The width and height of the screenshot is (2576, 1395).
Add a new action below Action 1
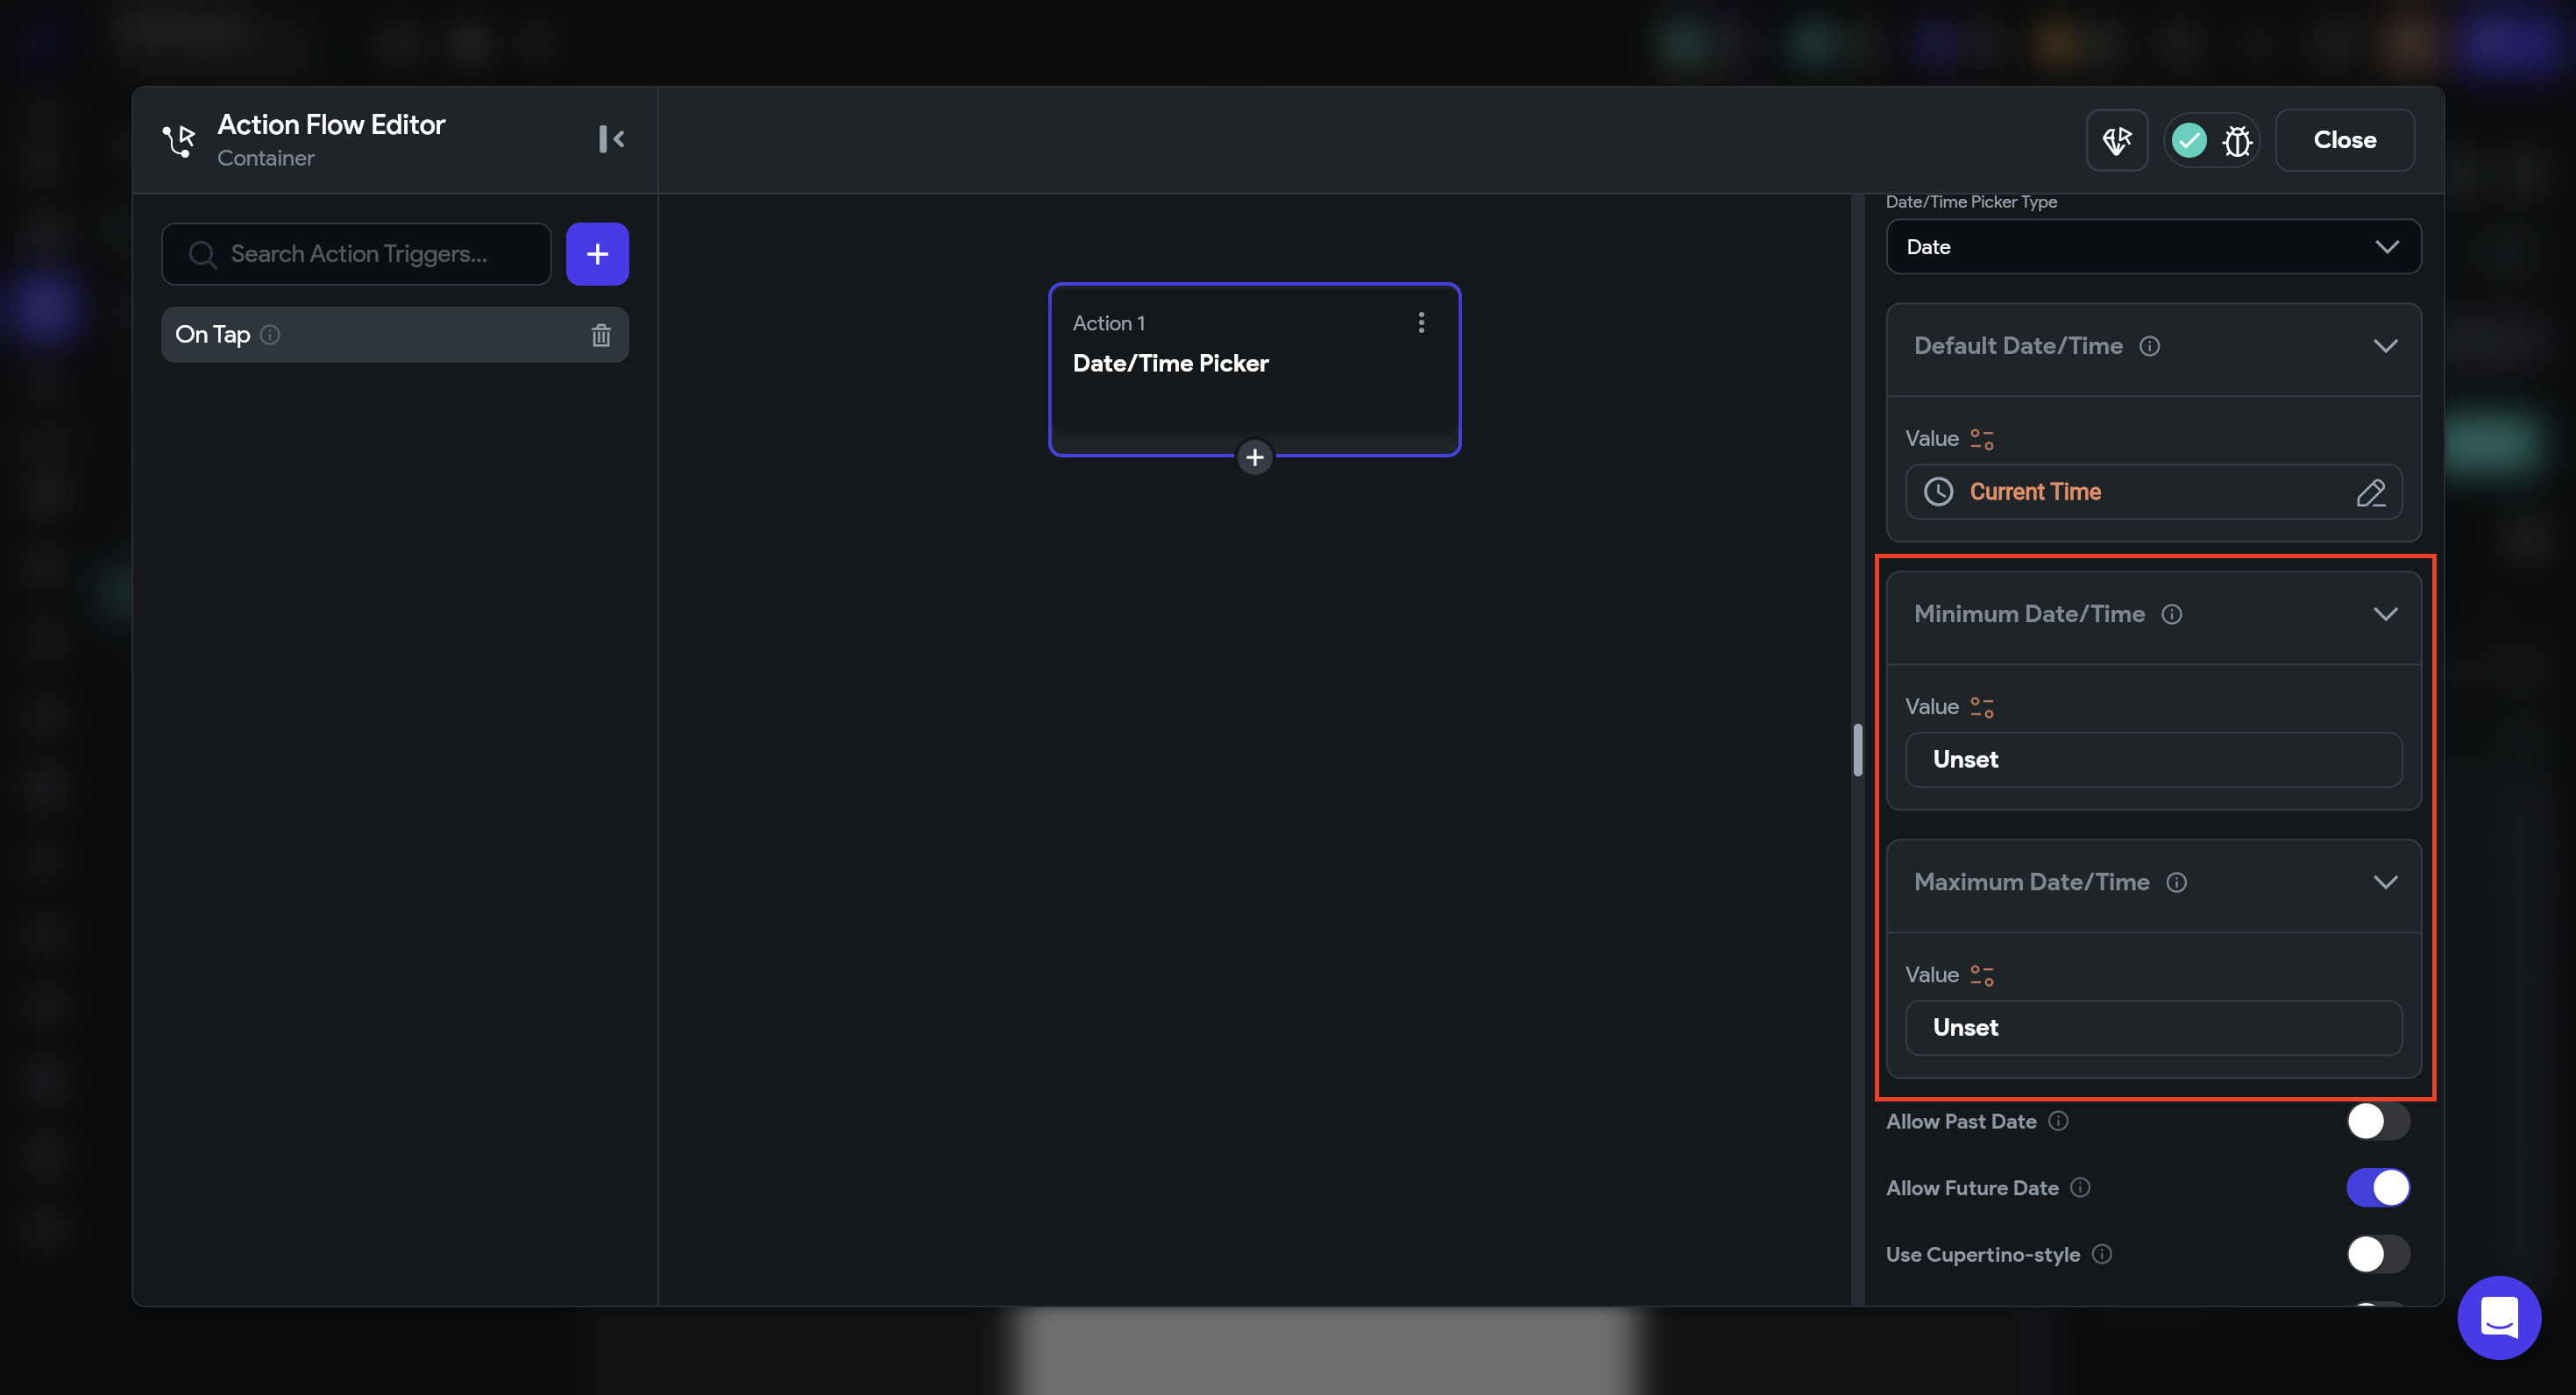click(x=1254, y=458)
